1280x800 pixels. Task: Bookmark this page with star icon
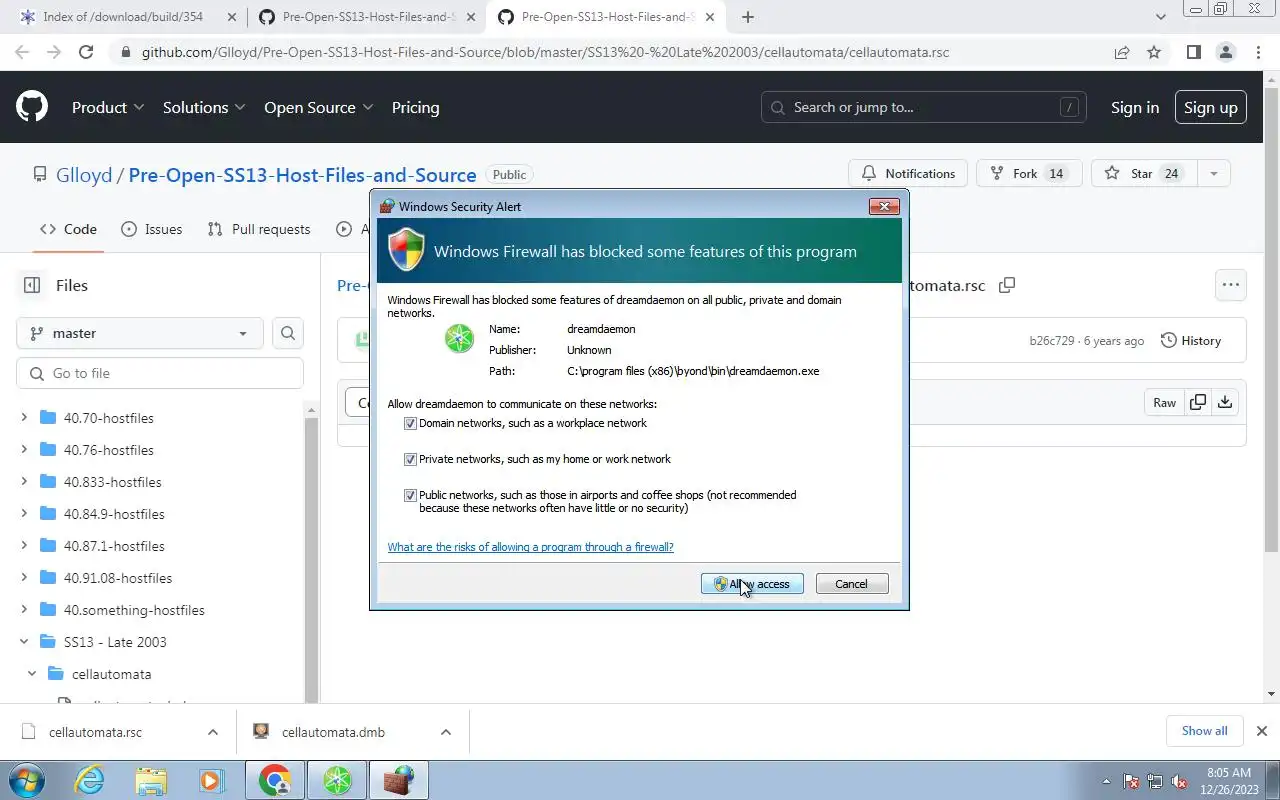pos(1154,52)
